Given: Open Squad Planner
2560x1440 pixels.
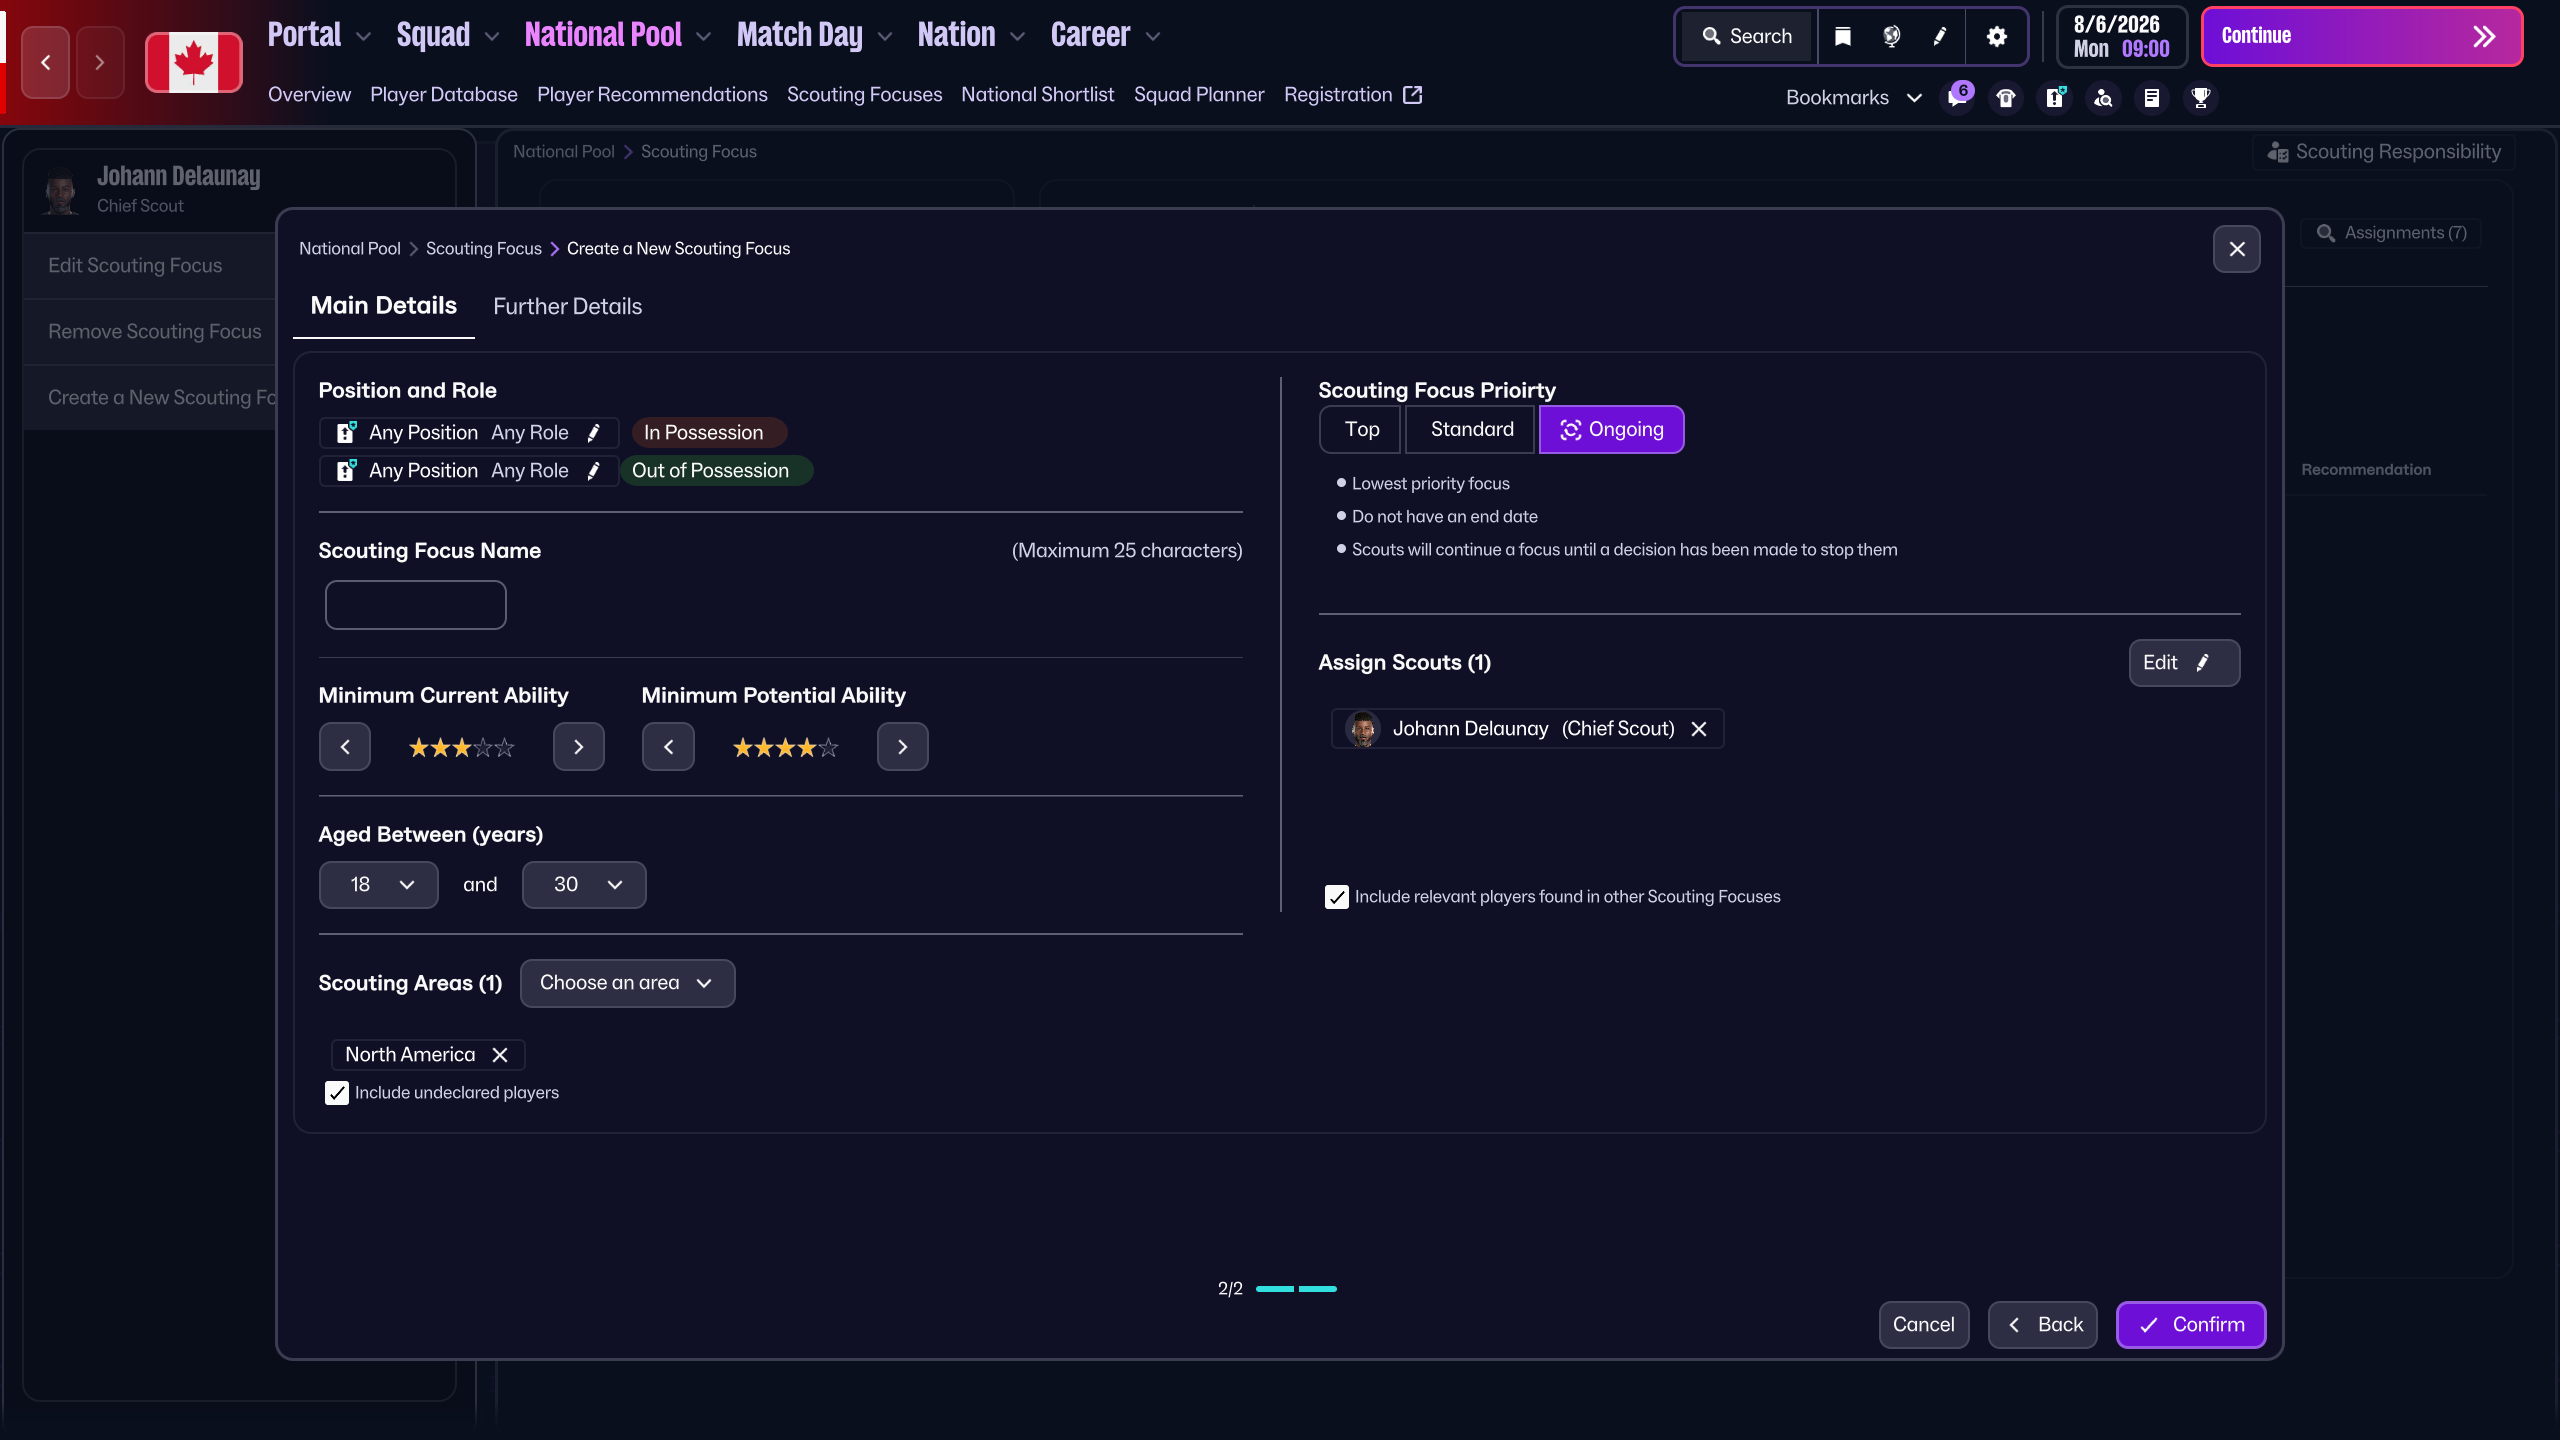Looking at the screenshot, I should (1198, 94).
